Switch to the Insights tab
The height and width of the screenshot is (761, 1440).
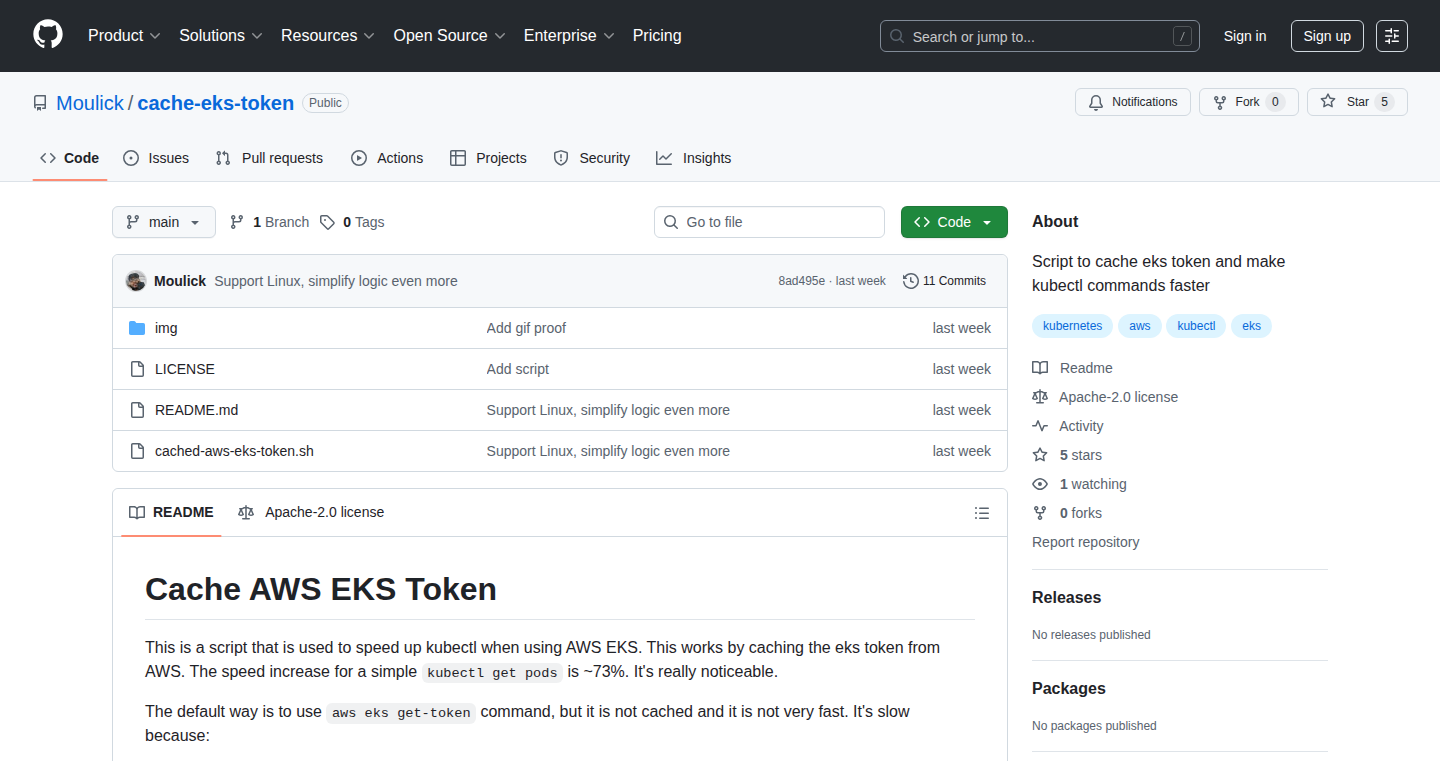pos(694,158)
